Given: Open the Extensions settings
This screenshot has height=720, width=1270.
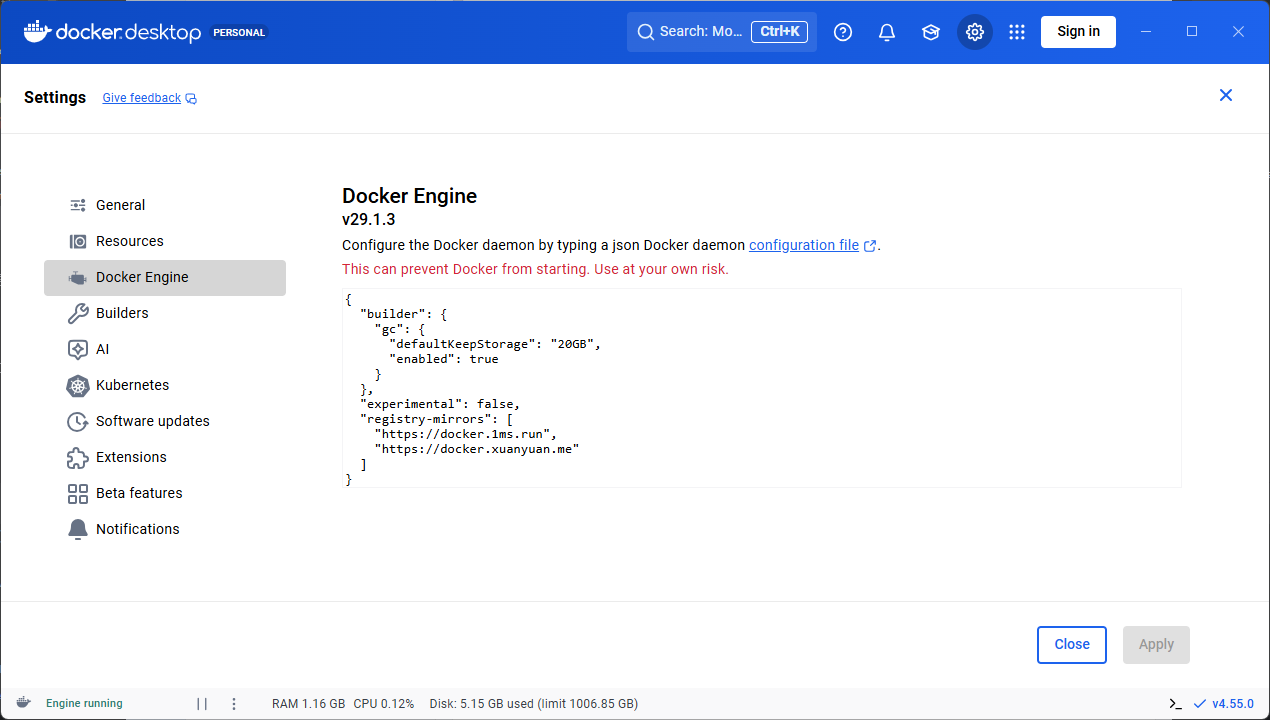Looking at the screenshot, I should (131, 457).
